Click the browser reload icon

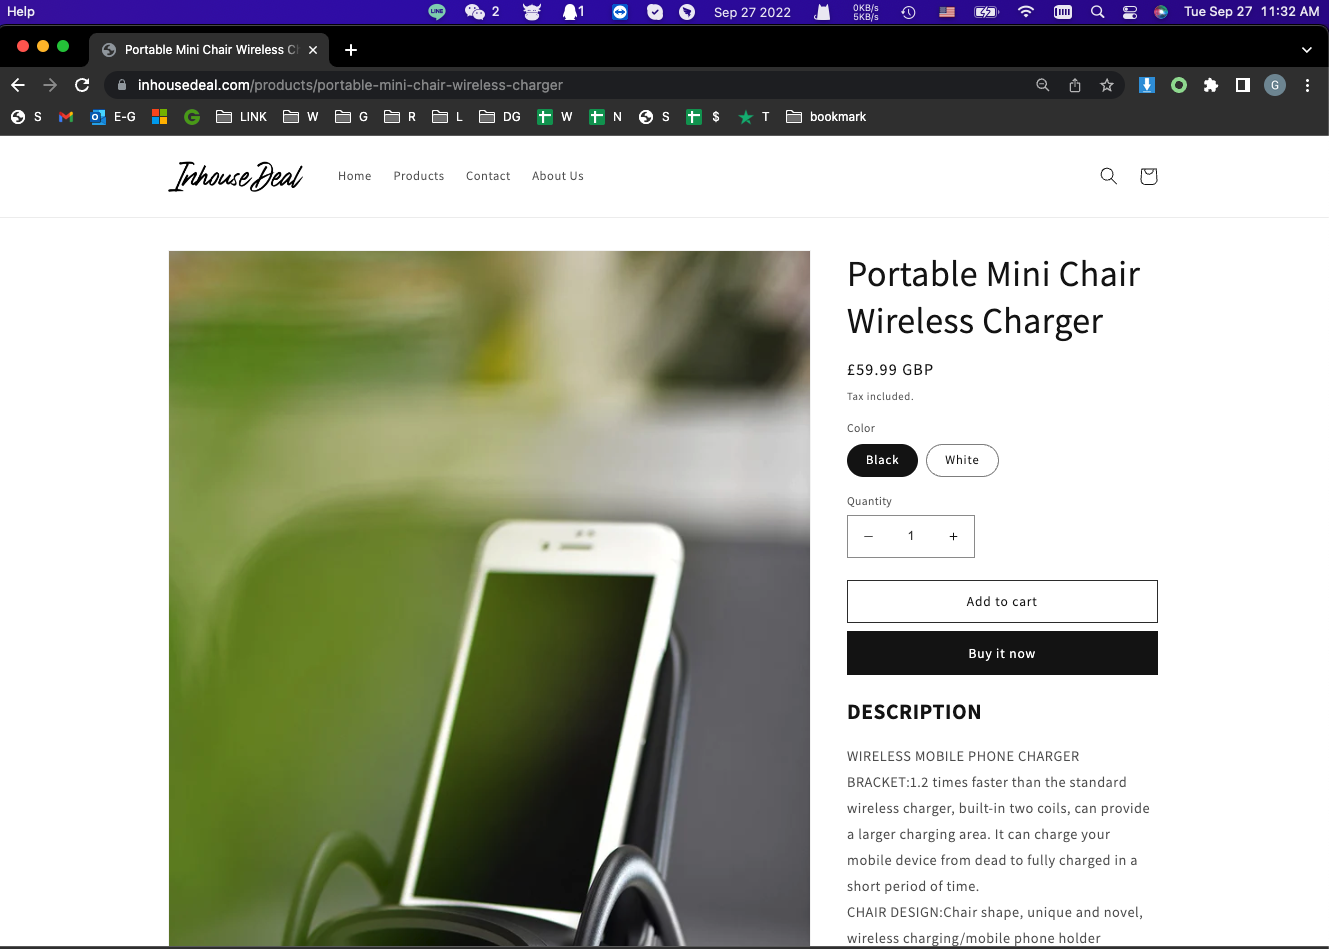click(82, 85)
